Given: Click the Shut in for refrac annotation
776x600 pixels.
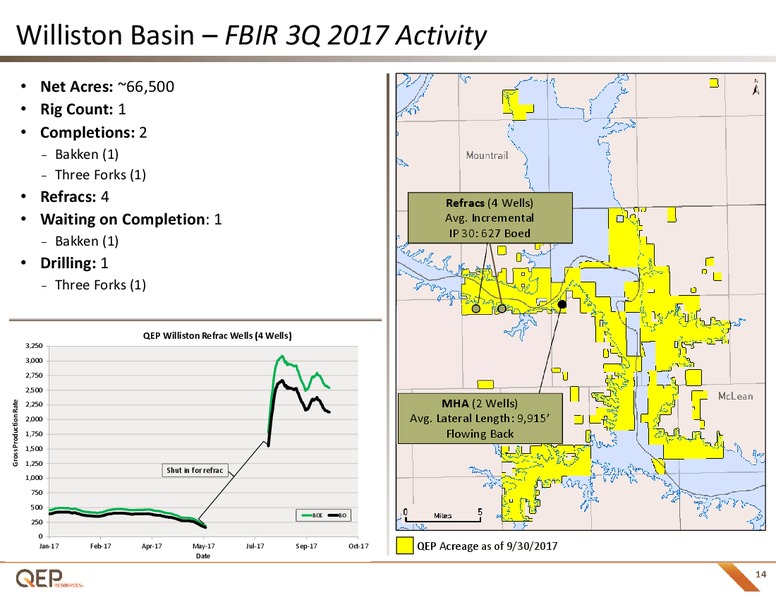Looking at the screenshot, I should [194, 470].
